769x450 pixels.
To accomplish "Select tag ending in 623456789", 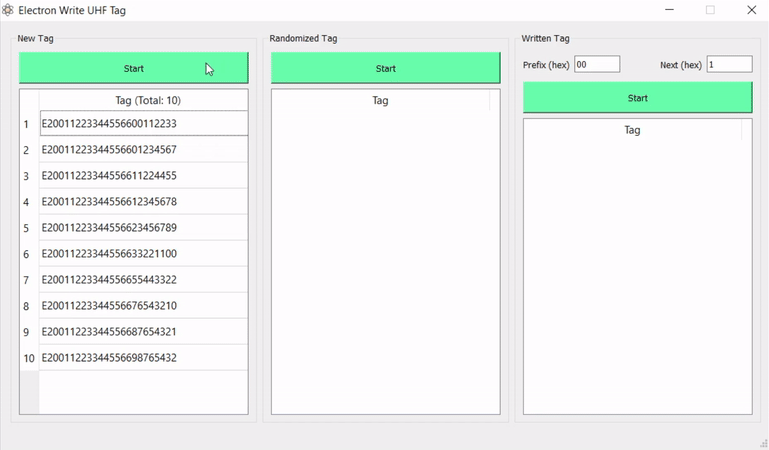I will [143, 228].
